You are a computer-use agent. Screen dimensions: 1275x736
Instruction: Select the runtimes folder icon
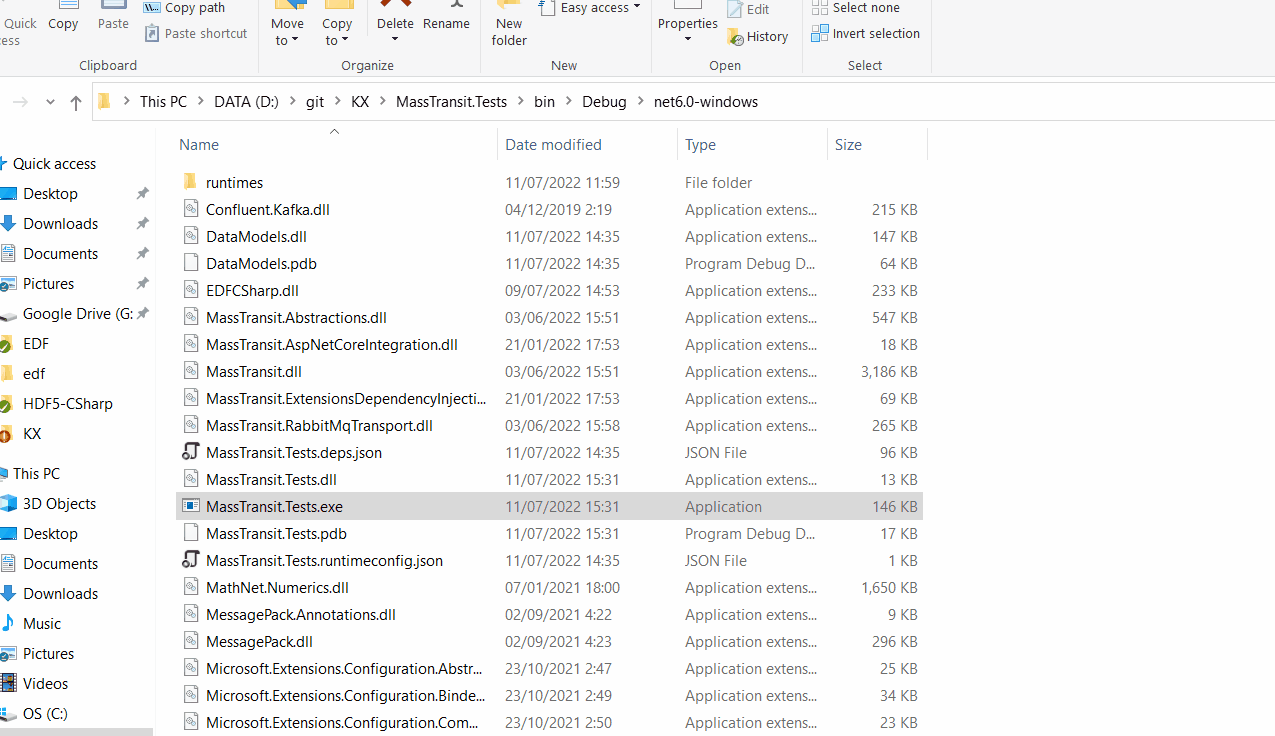(191, 182)
